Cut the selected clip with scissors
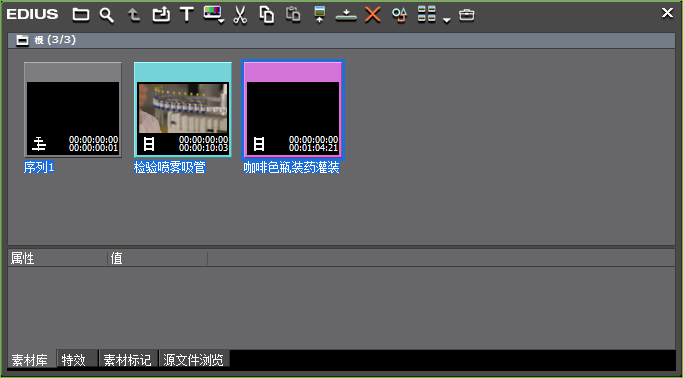 [240, 15]
